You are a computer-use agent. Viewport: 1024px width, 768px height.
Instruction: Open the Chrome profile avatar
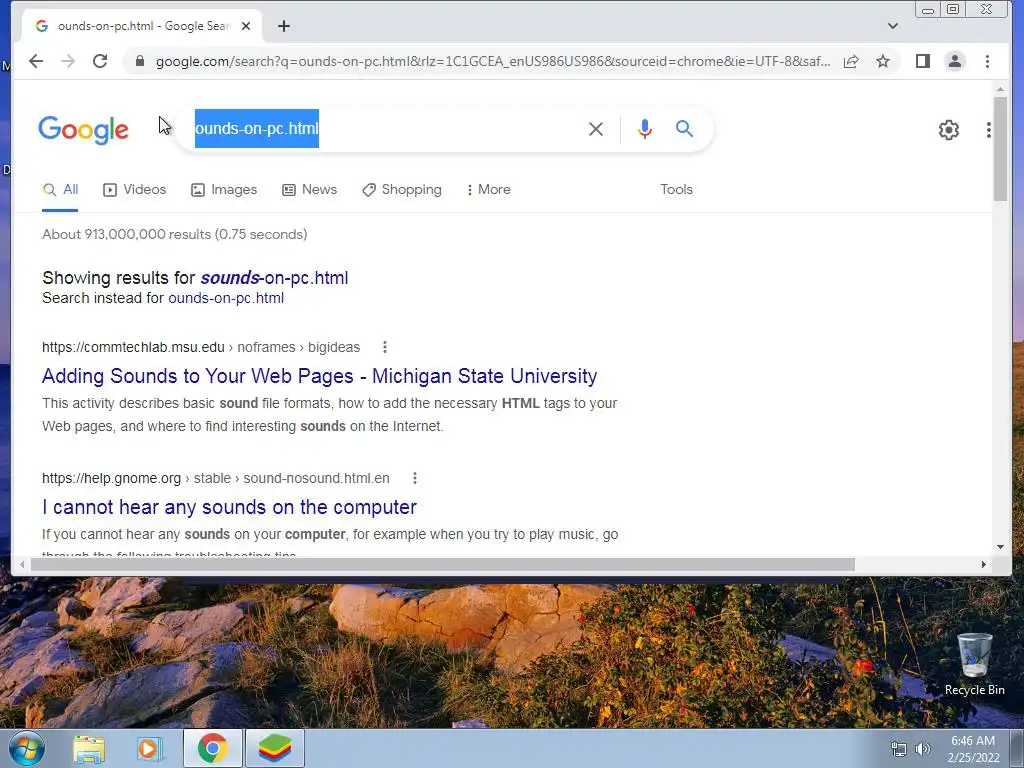pyautogui.click(x=955, y=61)
